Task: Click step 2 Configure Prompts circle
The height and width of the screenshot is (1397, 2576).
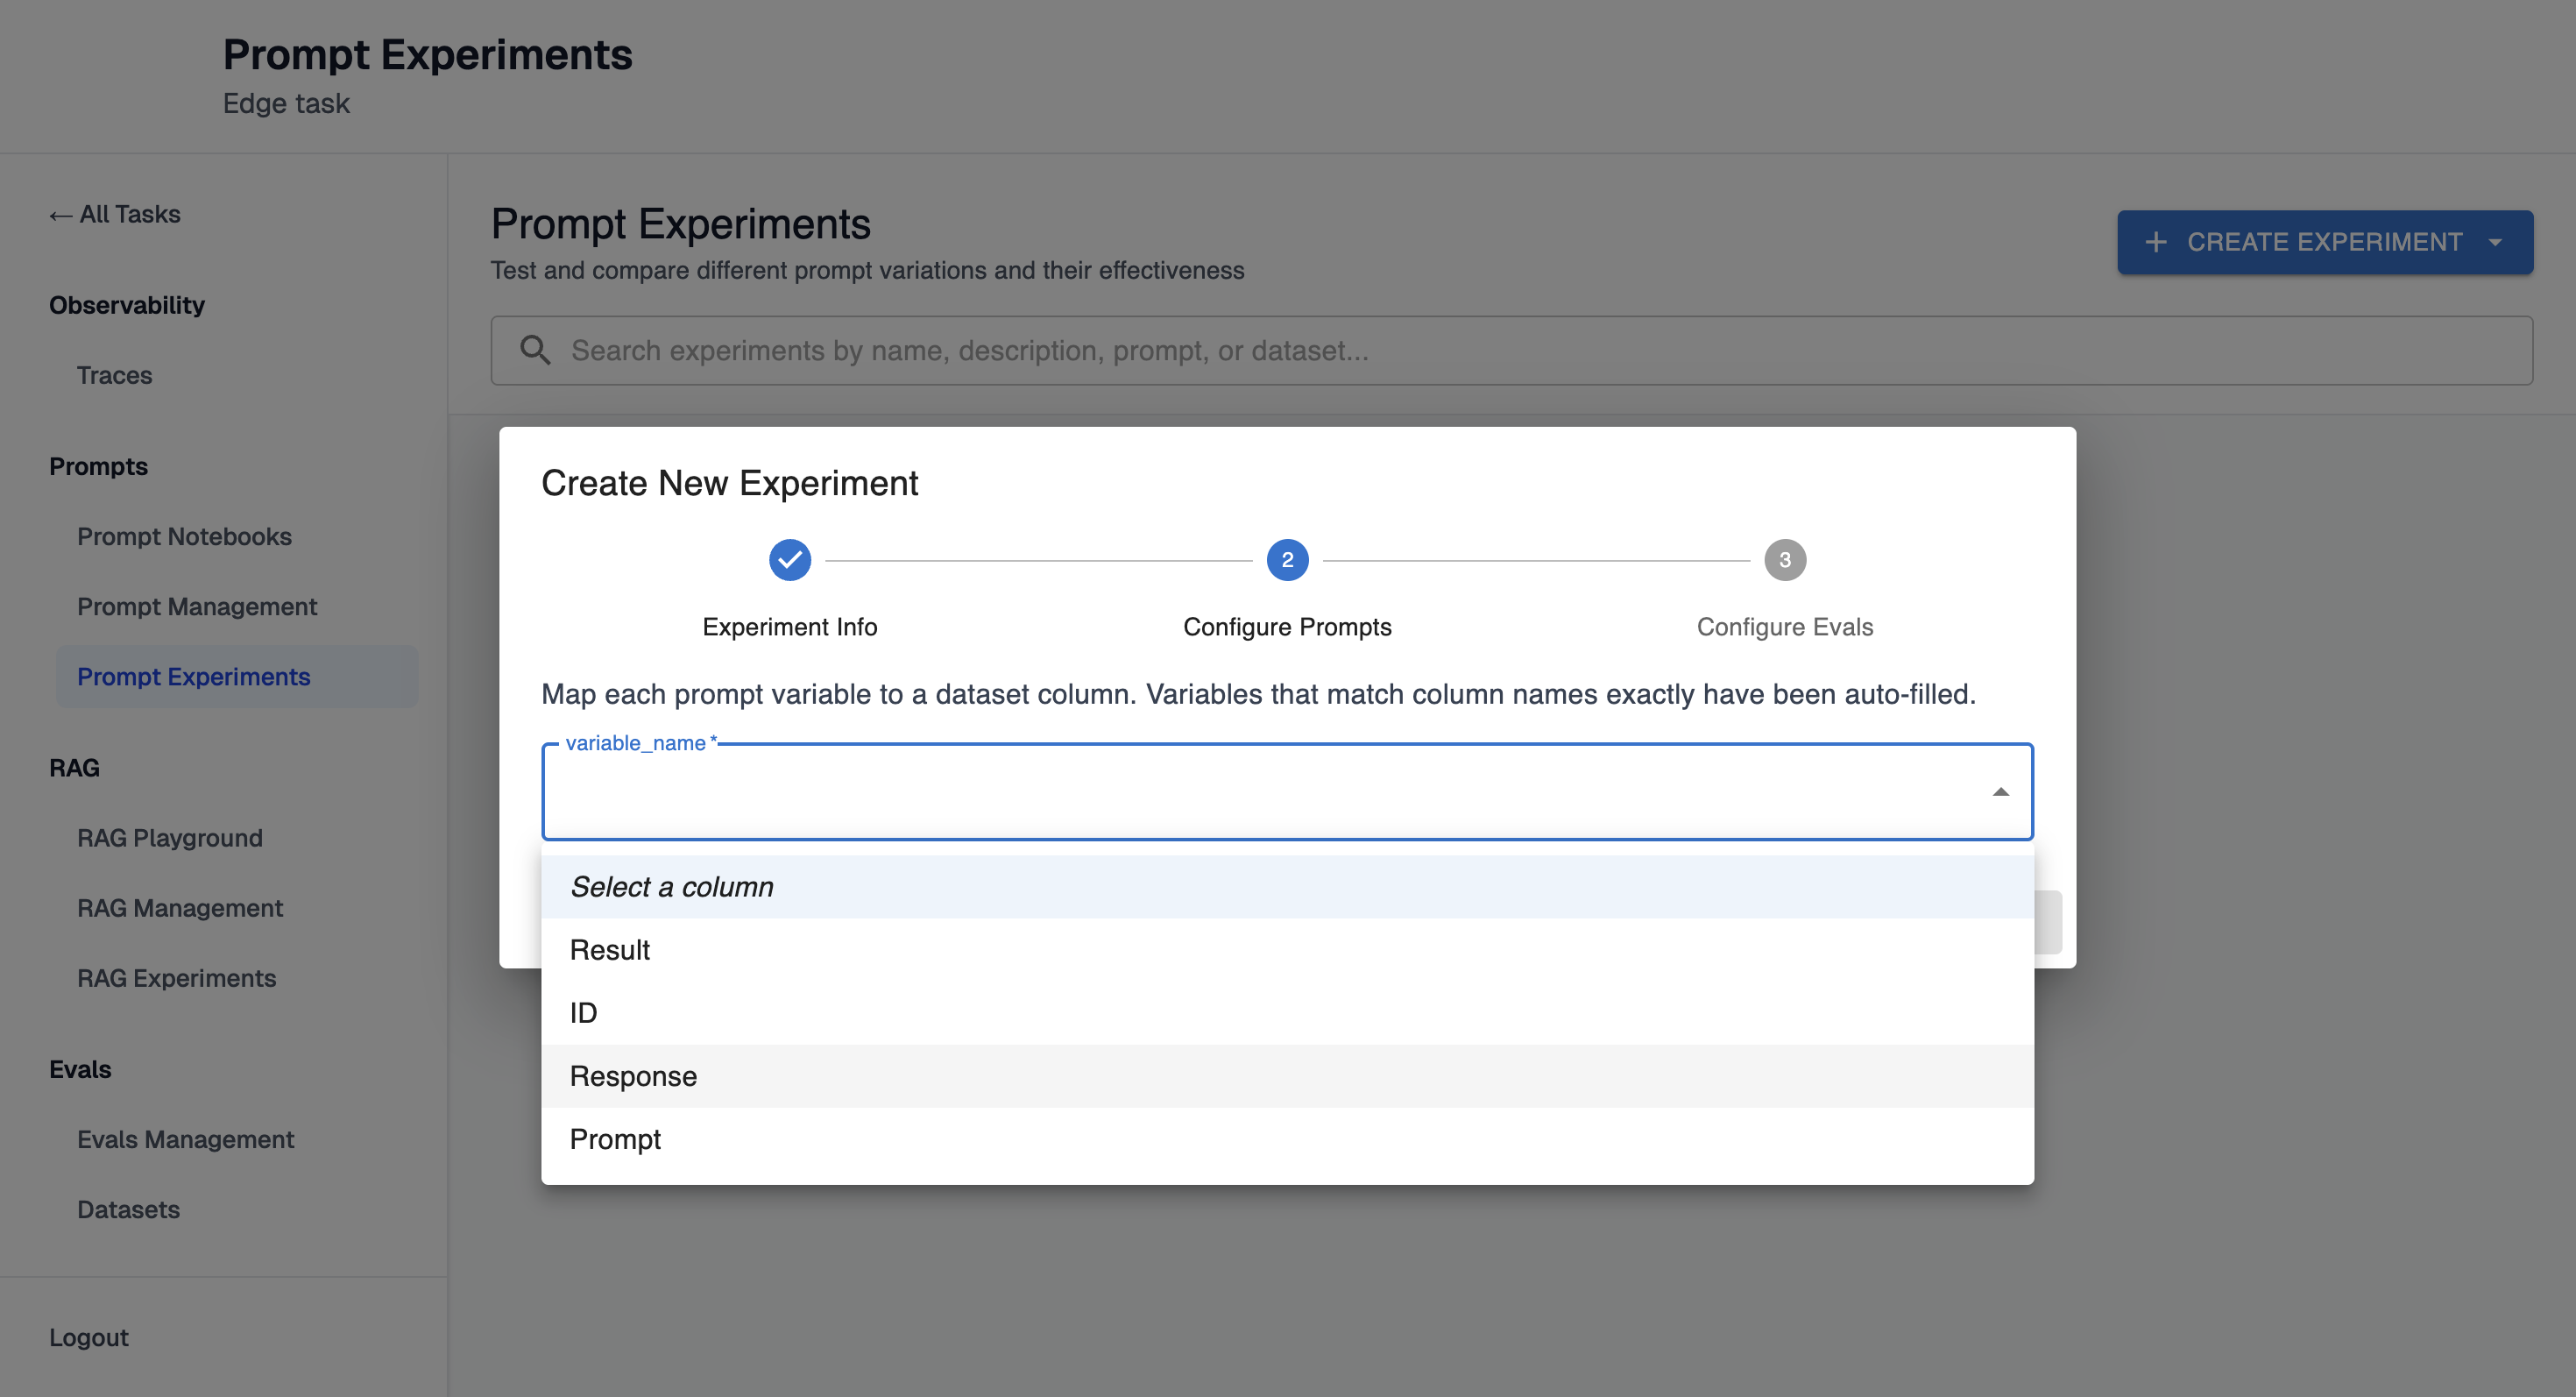Action: 1287,560
